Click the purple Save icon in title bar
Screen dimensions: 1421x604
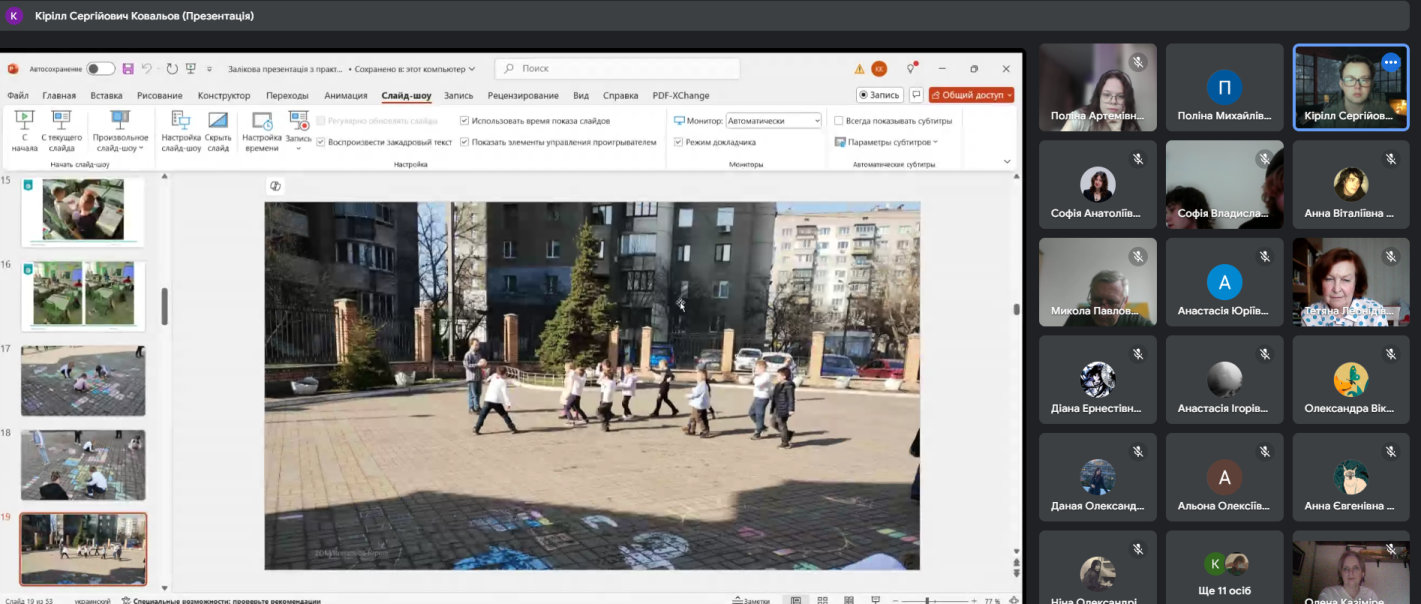click(128, 69)
